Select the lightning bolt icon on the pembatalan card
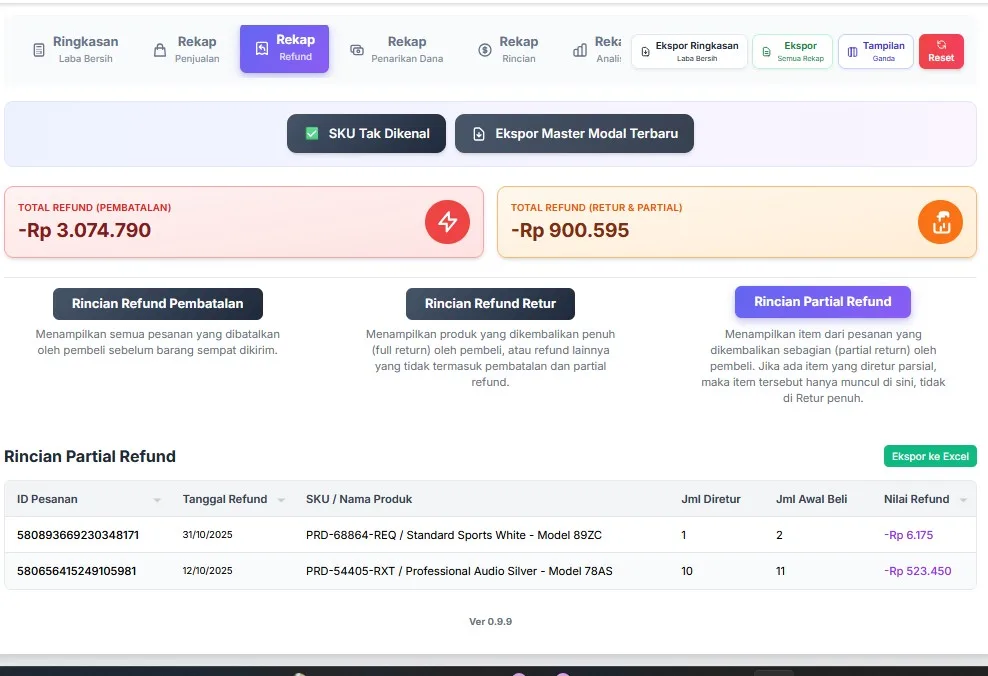Viewport: 988px width, 676px height. 447,221
